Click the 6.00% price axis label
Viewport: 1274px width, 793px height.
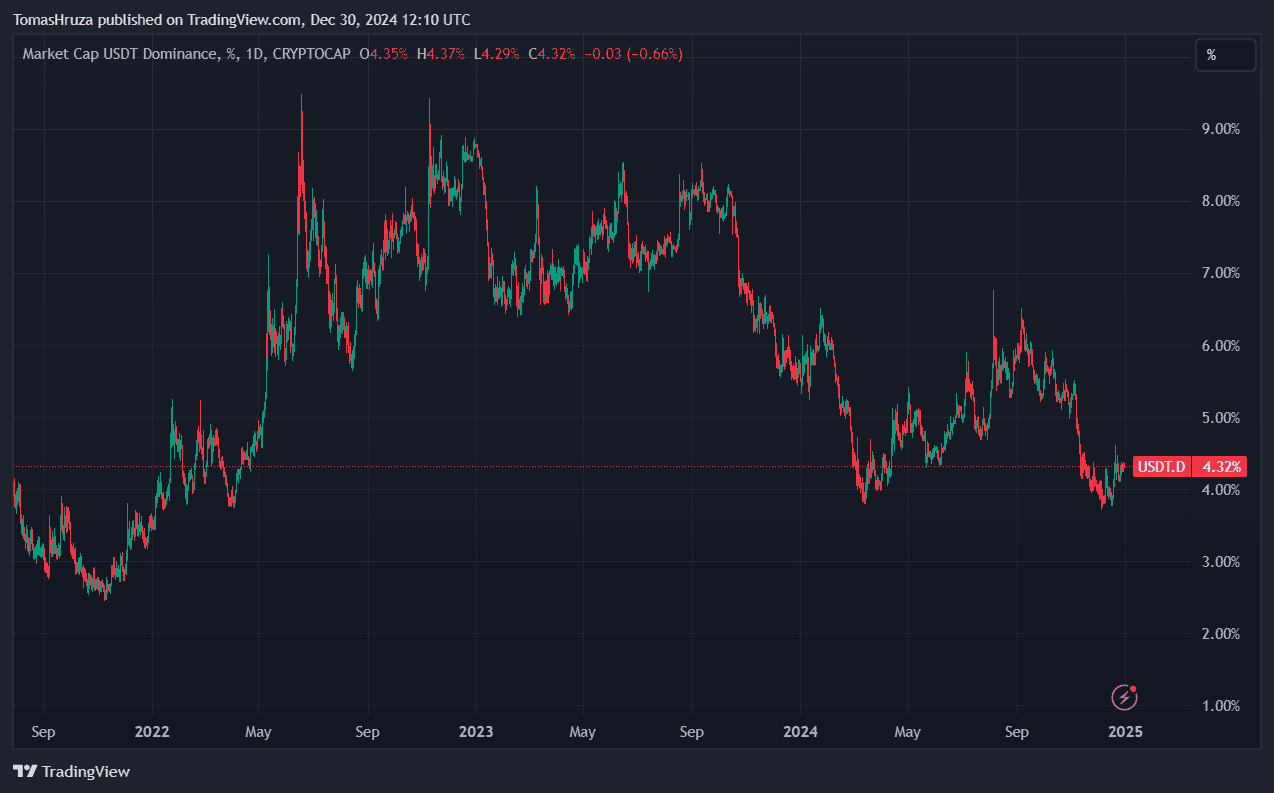(1219, 346)
